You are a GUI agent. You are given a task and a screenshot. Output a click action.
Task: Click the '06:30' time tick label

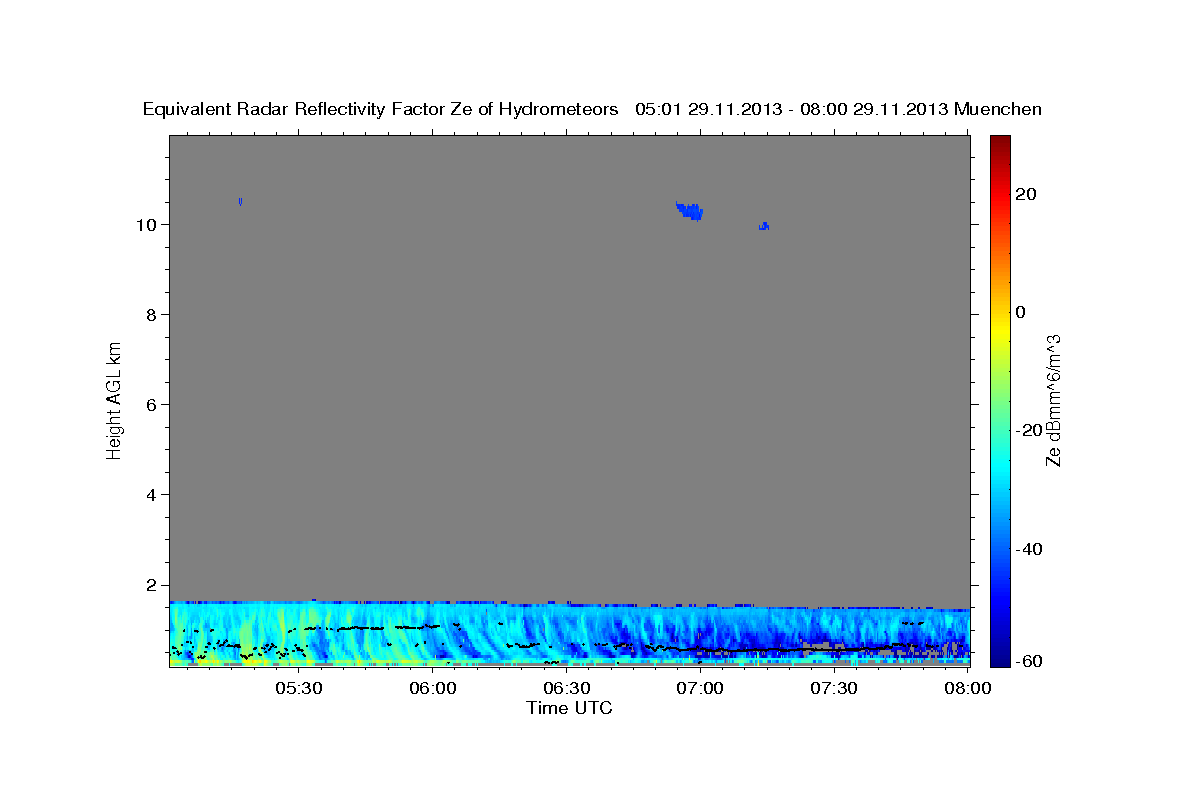[x=566, y=688]
